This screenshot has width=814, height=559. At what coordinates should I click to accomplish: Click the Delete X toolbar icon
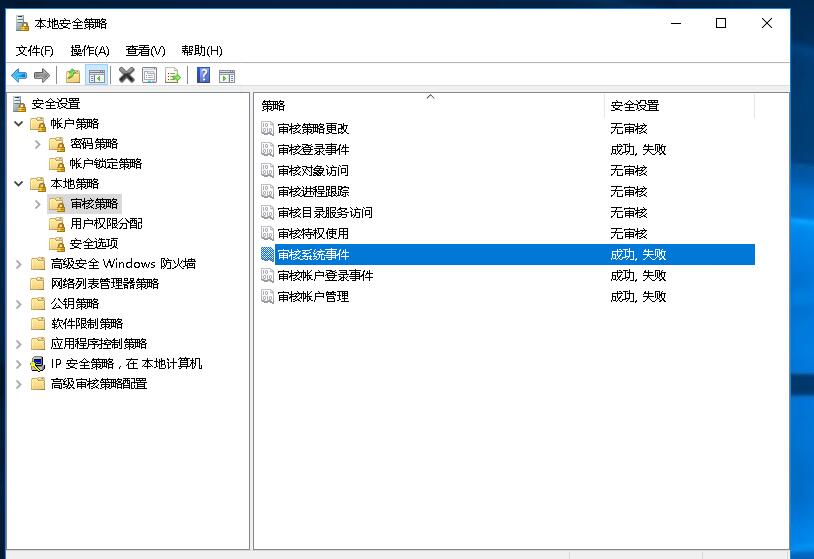click(x=126, y=75)
